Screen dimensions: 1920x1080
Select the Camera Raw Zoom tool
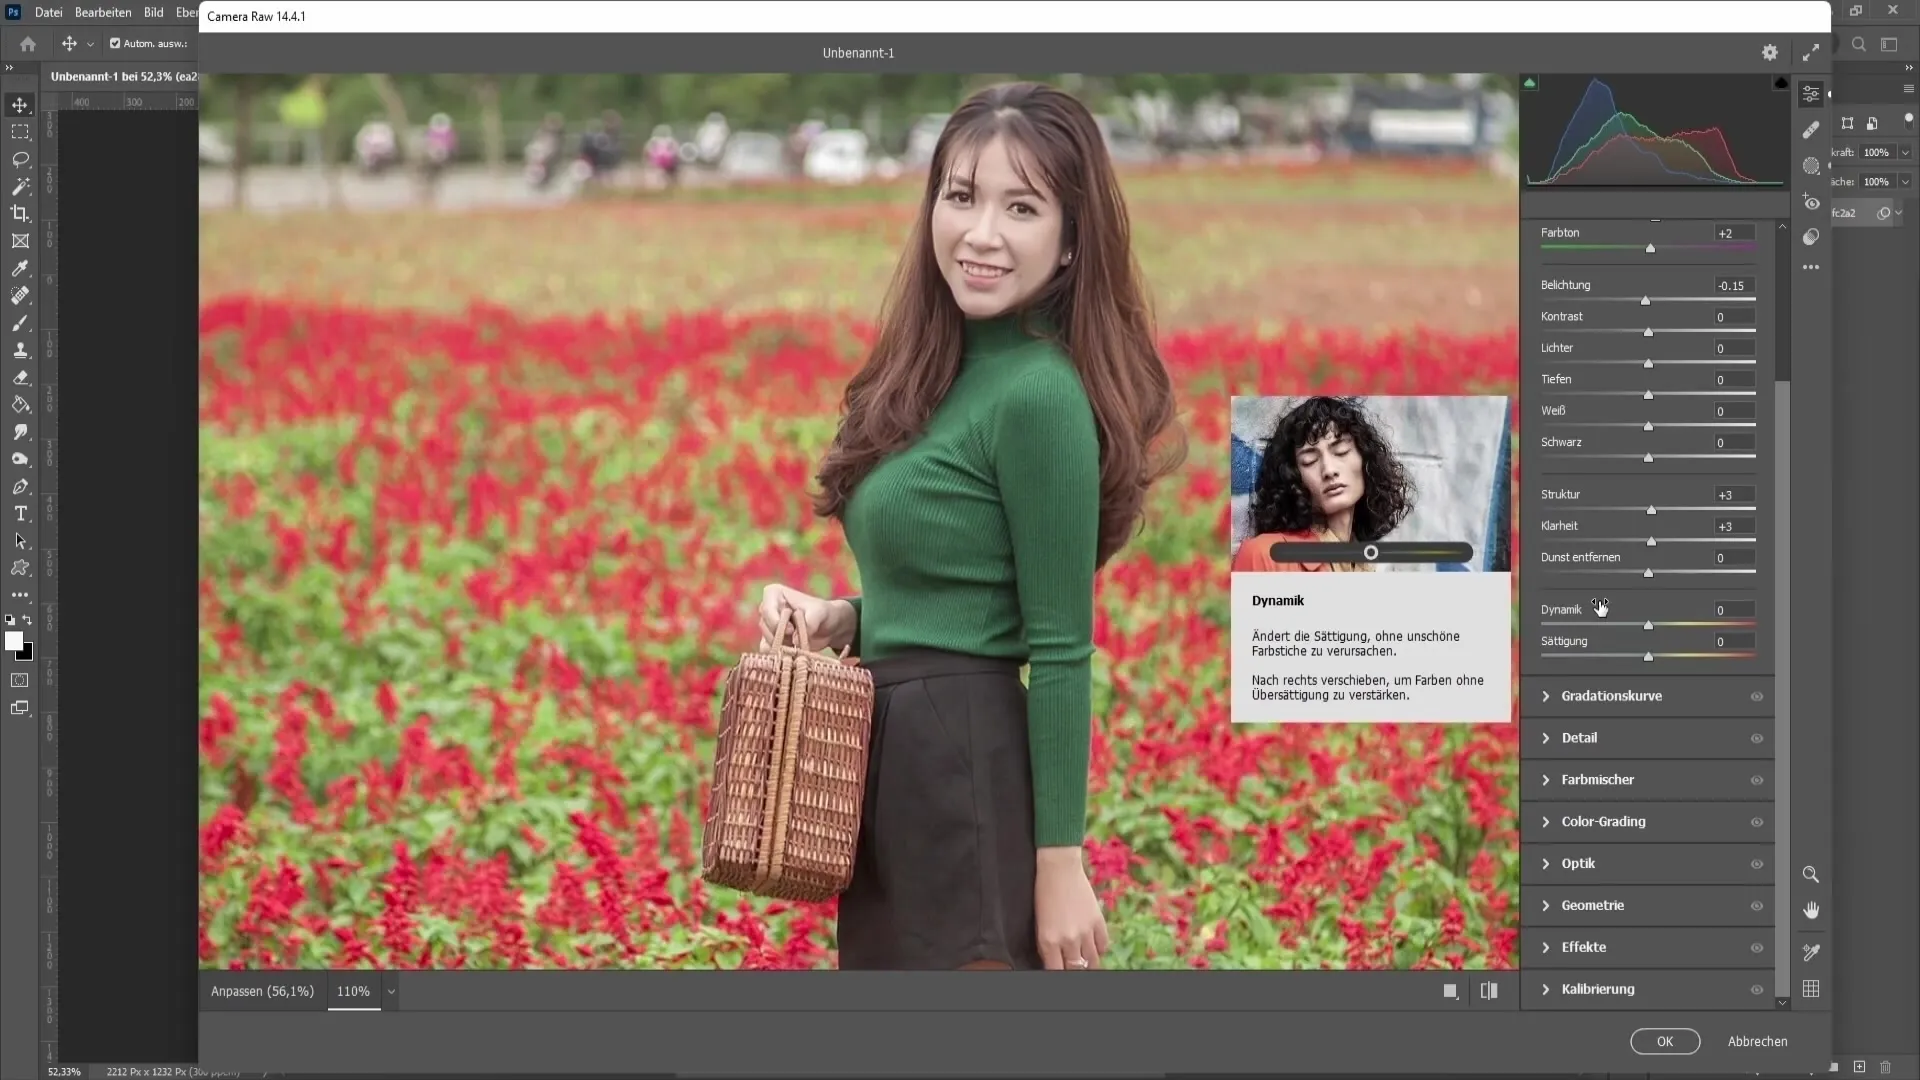coord(1811,874)
